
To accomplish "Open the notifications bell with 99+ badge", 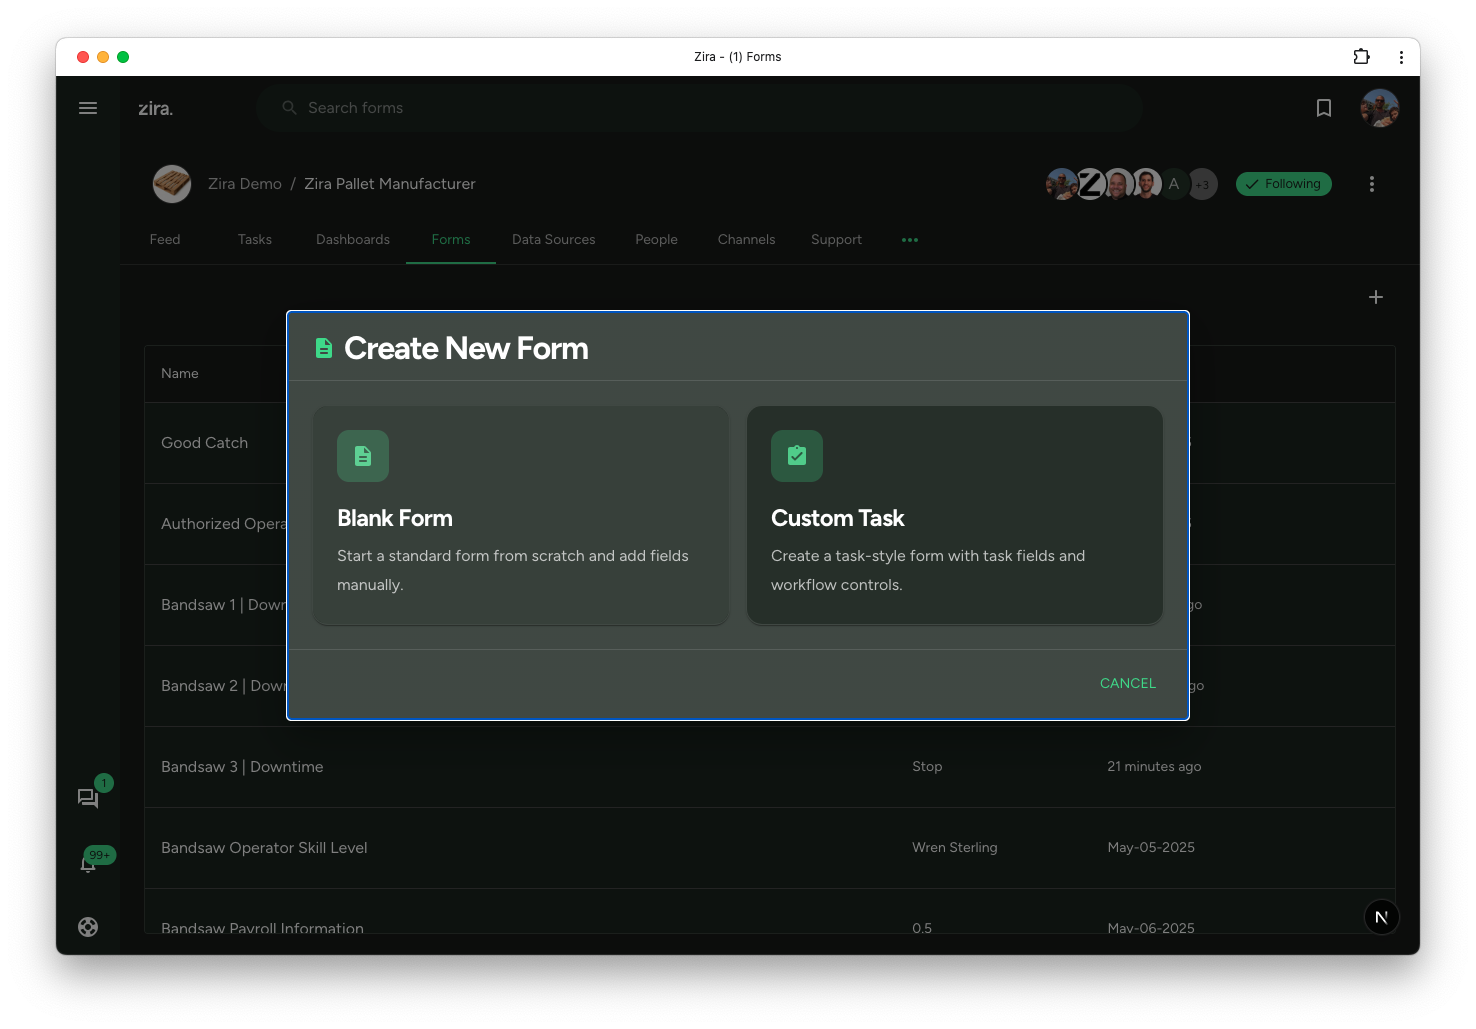I will (88, 863).
